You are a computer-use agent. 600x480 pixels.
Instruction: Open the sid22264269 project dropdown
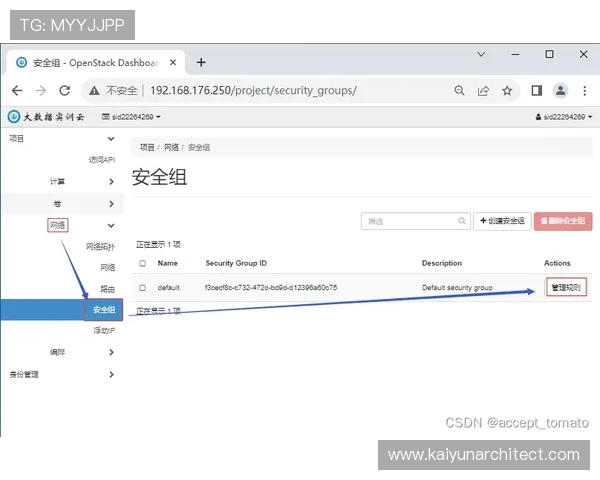(x=131, y=117)
